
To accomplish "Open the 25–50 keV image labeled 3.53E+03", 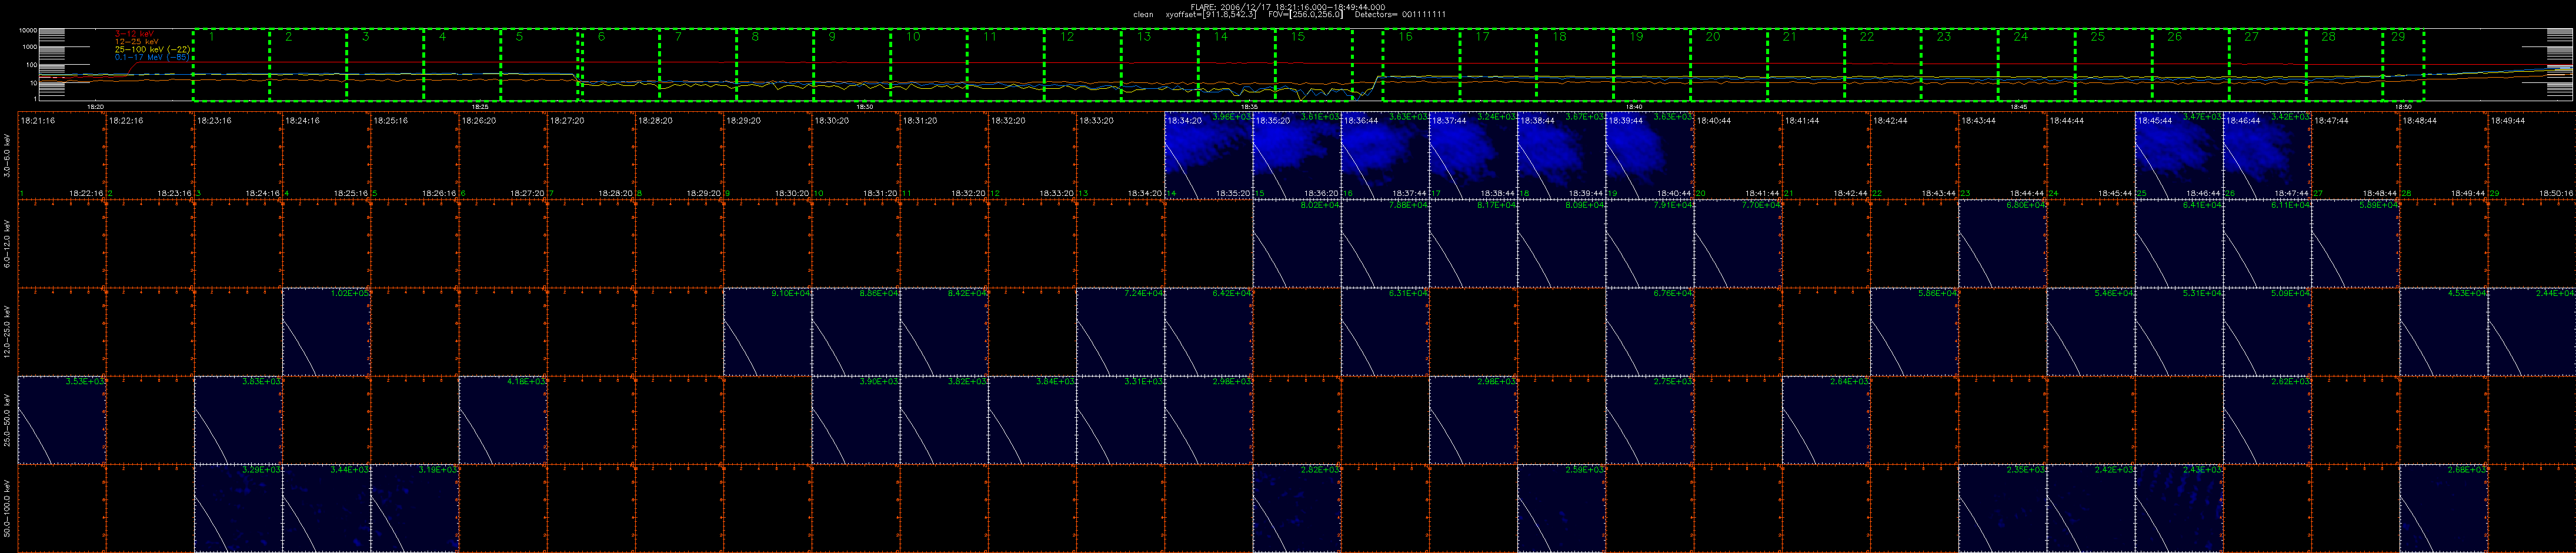I will coord(62,420).
